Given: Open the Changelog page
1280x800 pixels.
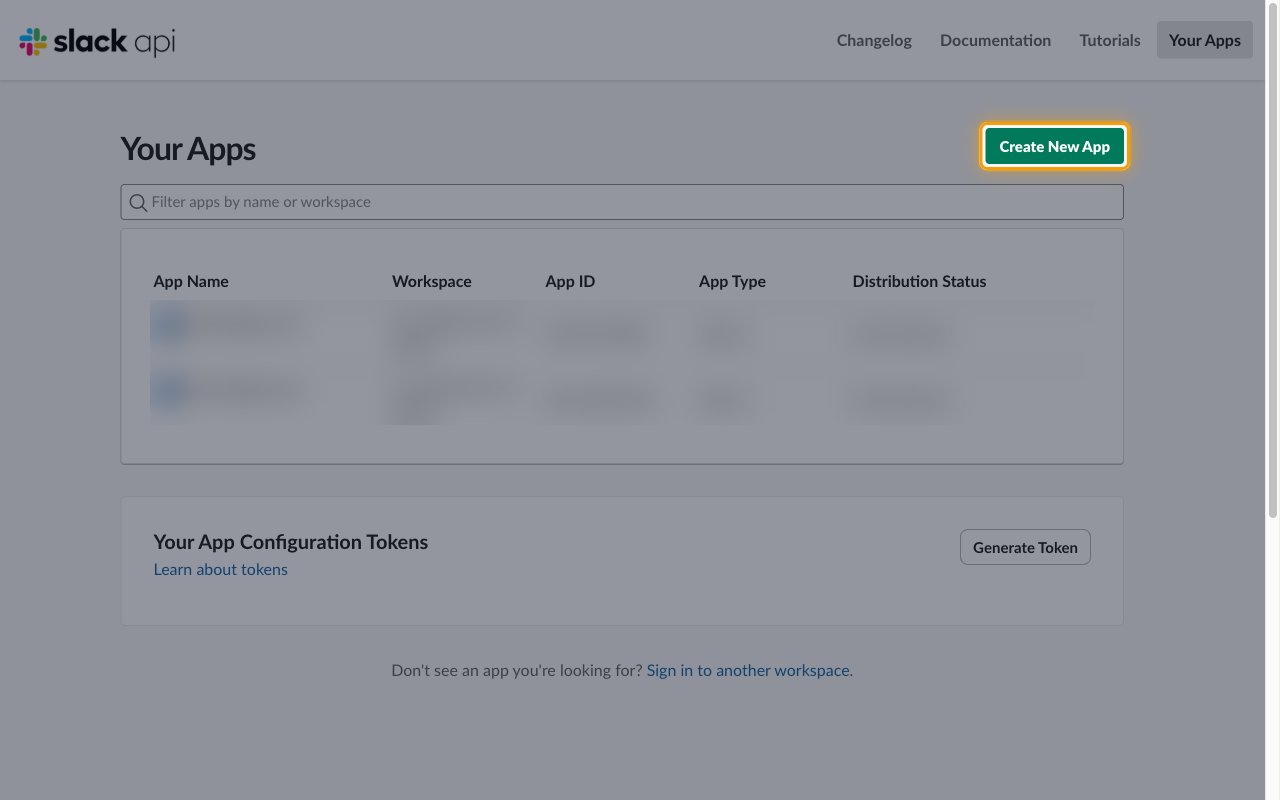Looking at the screenshot, I should coord(874,40).
